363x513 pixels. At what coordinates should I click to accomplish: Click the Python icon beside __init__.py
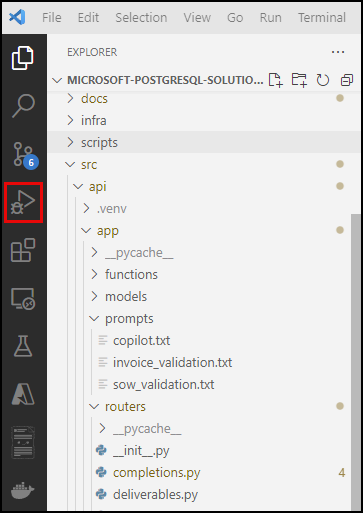coord(101,450)
